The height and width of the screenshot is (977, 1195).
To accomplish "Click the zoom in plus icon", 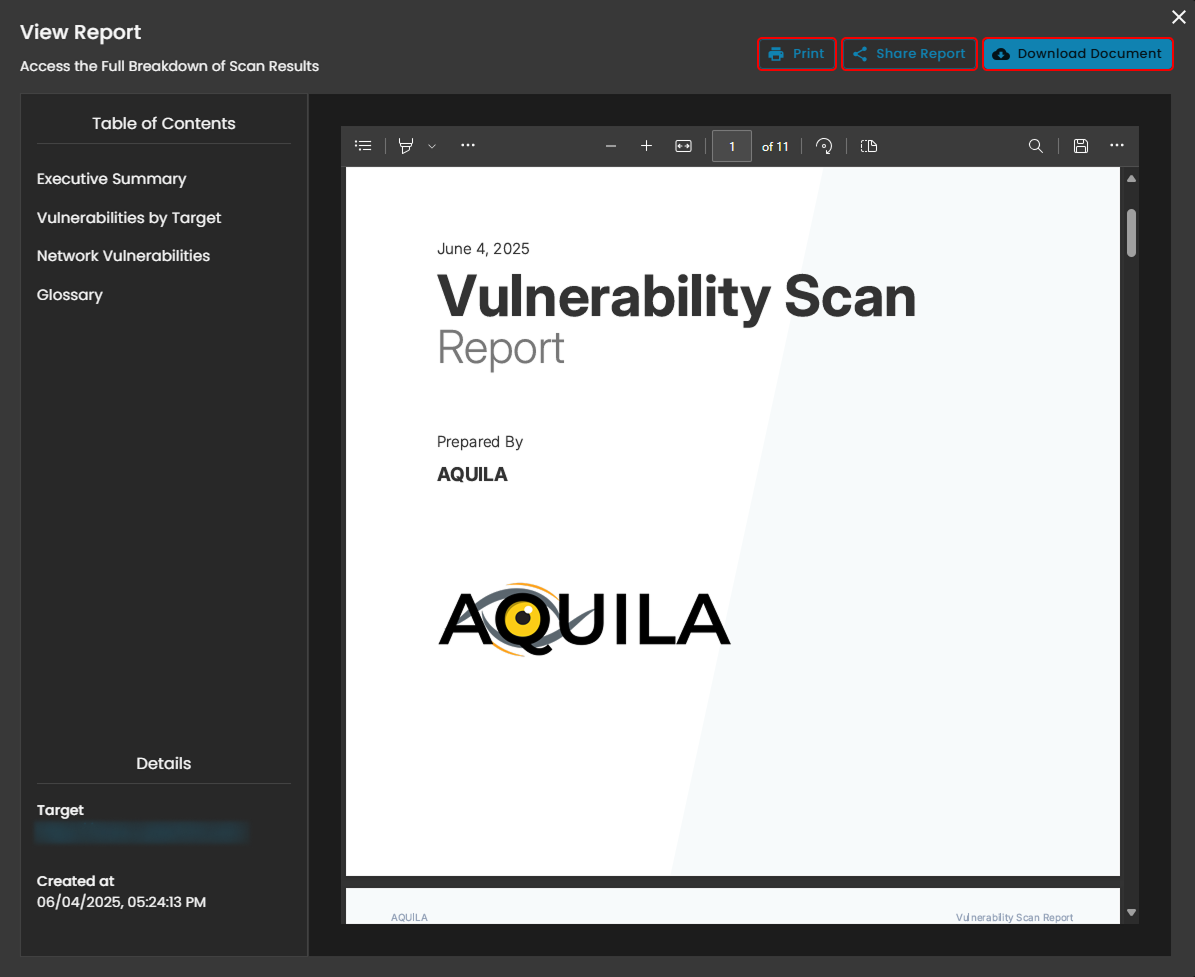I will click(646, 146).
